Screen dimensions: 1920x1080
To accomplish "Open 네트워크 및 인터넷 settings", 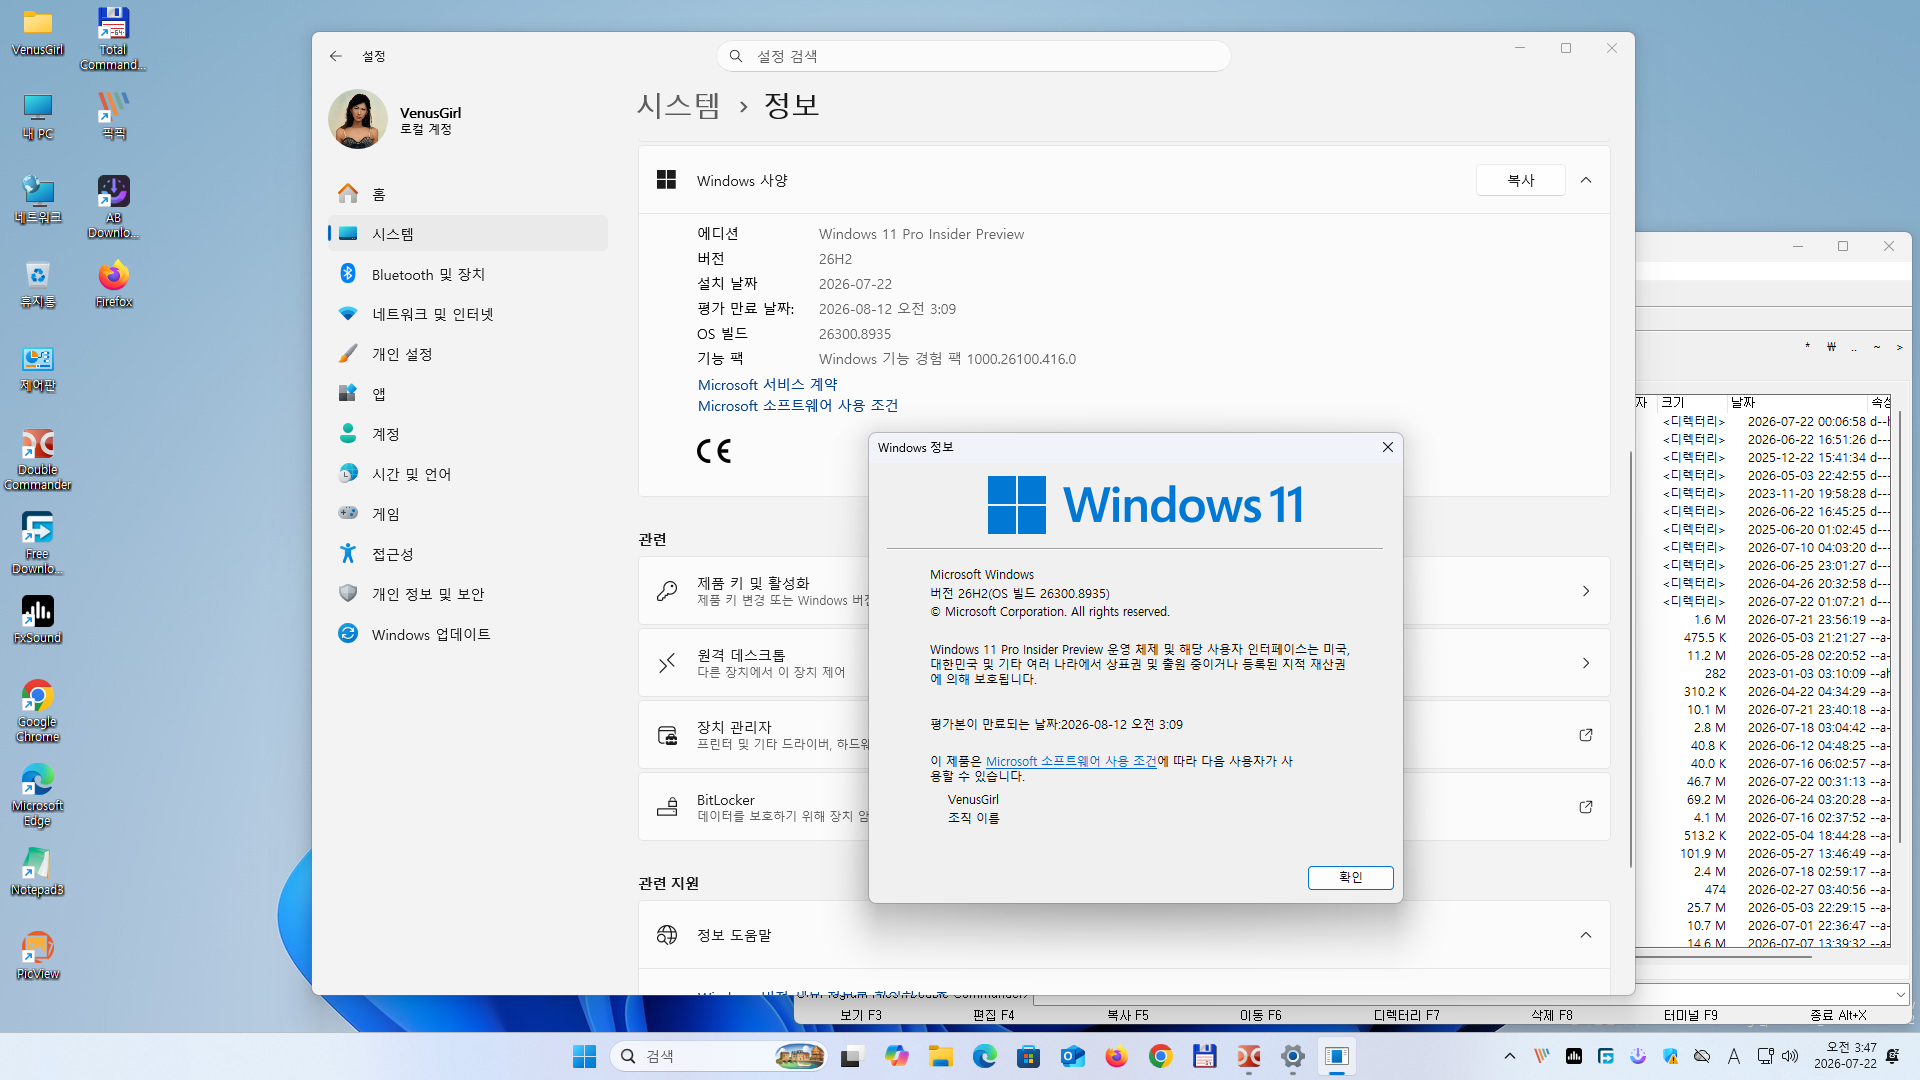I will [468, 314].
